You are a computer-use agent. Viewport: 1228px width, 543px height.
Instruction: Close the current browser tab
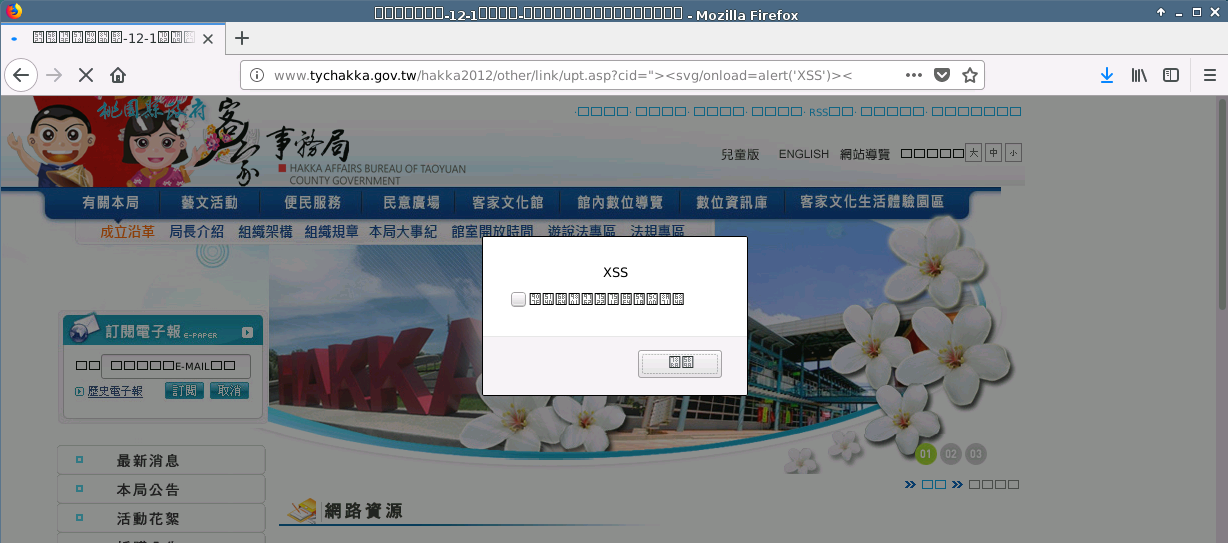(208, 39)
